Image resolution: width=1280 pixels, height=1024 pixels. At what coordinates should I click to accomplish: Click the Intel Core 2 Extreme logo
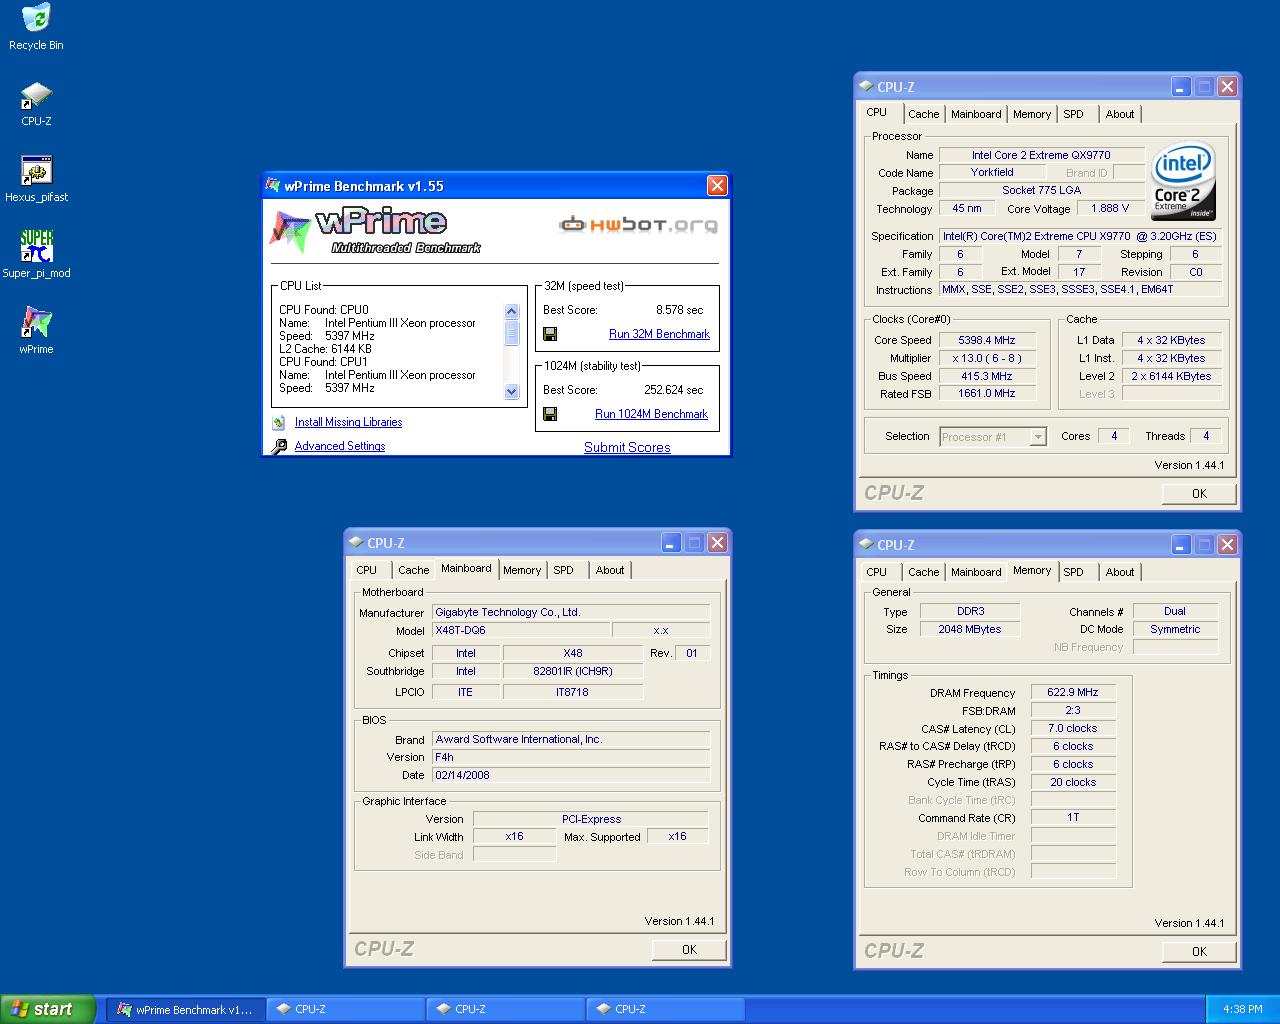coord(1183,181)
